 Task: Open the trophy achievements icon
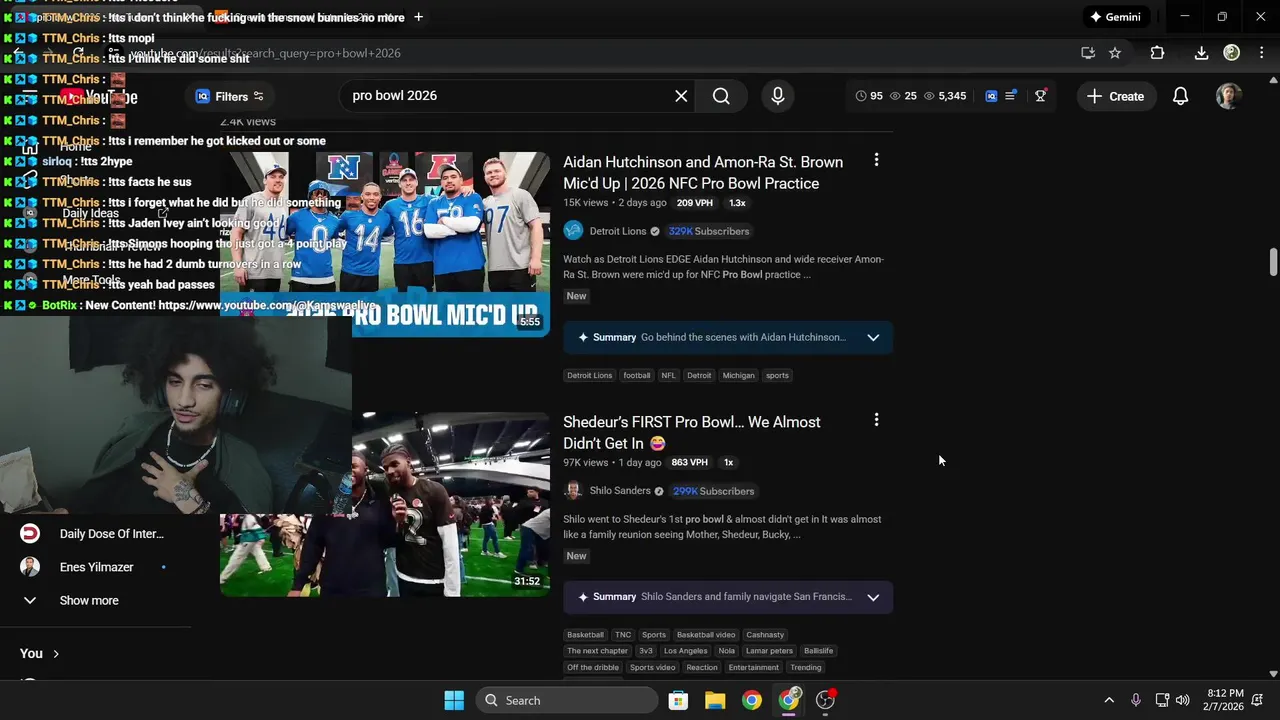pyautogui.click(x=1041, y=96)
